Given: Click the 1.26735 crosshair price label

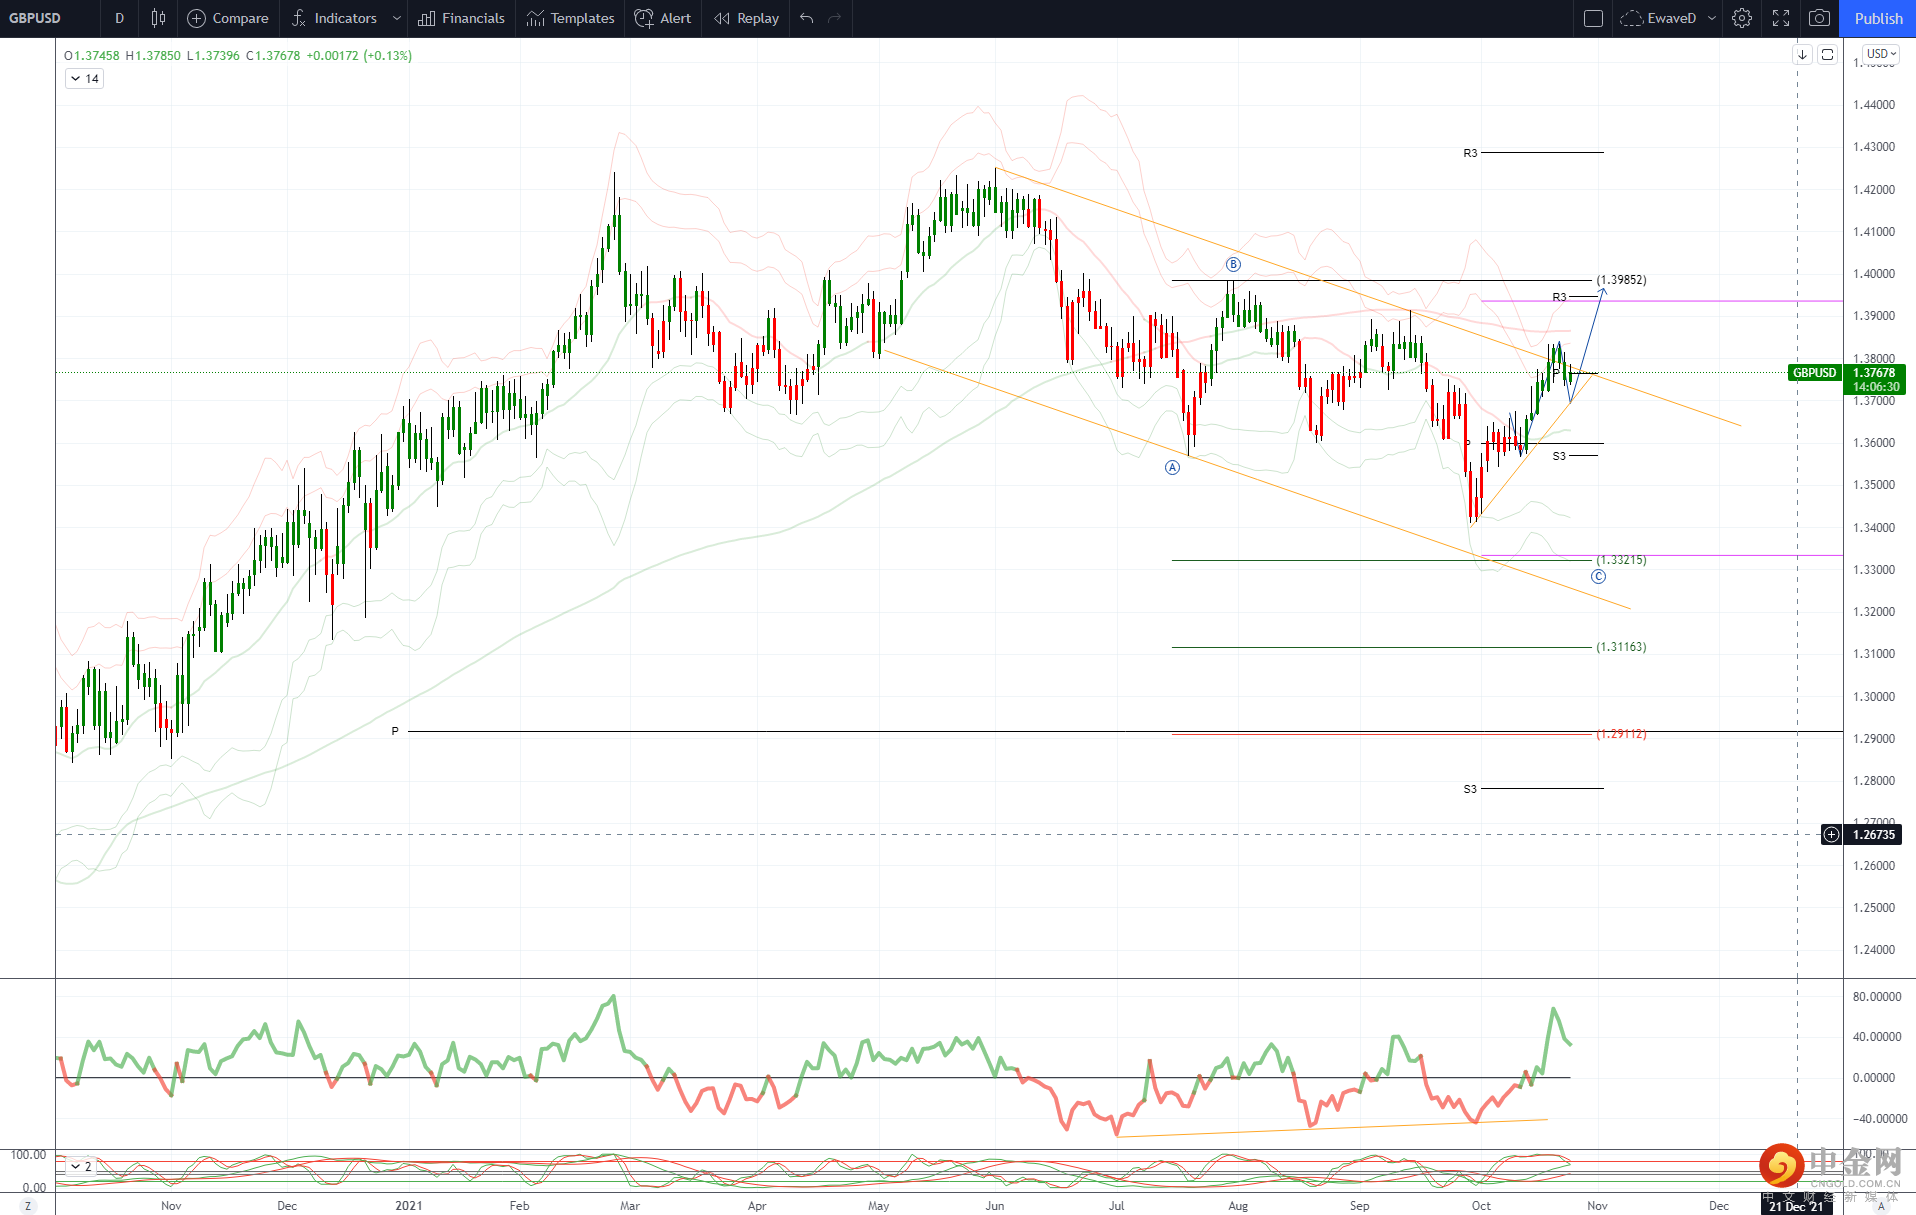Looking at the screenshot, I should 1873,834.
